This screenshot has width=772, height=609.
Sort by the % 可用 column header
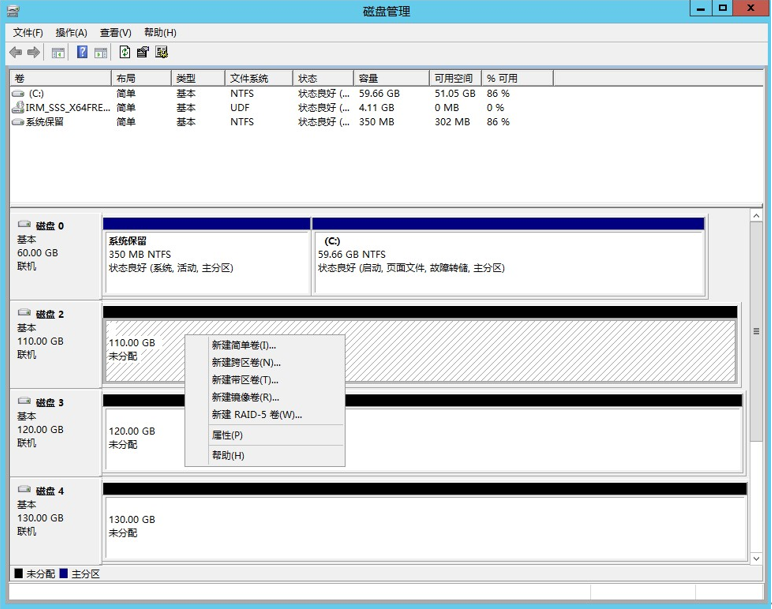[517, 78]
